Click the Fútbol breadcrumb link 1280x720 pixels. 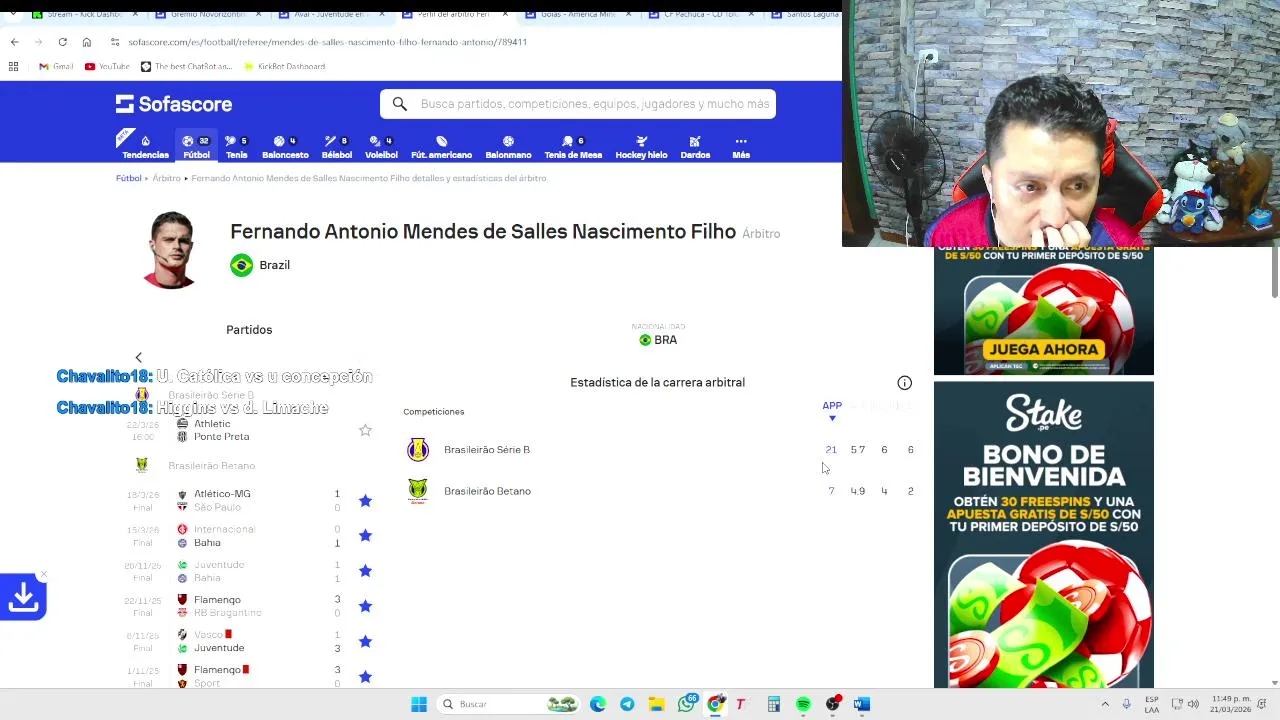point(128,178)
